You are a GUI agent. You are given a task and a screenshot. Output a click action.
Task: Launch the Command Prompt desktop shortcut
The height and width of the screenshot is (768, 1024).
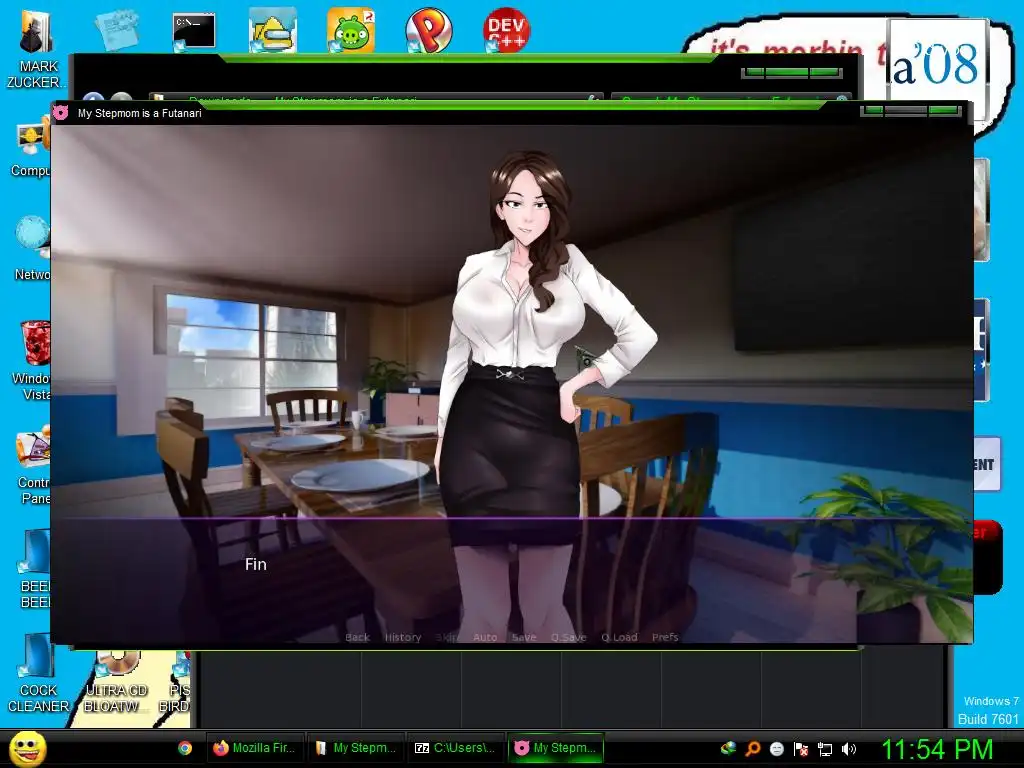tap(194, 31)
